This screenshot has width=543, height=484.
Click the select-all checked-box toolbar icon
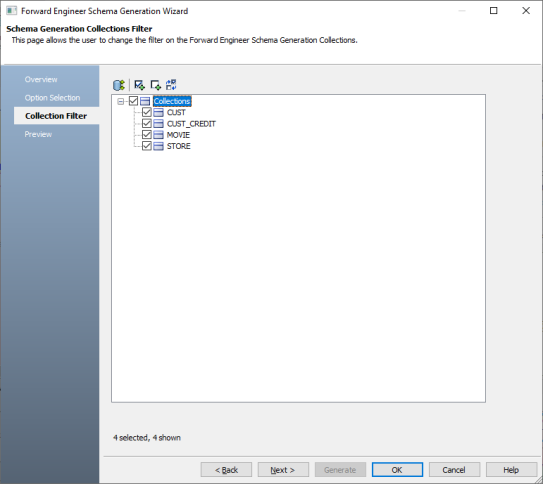tap(140, 85)
